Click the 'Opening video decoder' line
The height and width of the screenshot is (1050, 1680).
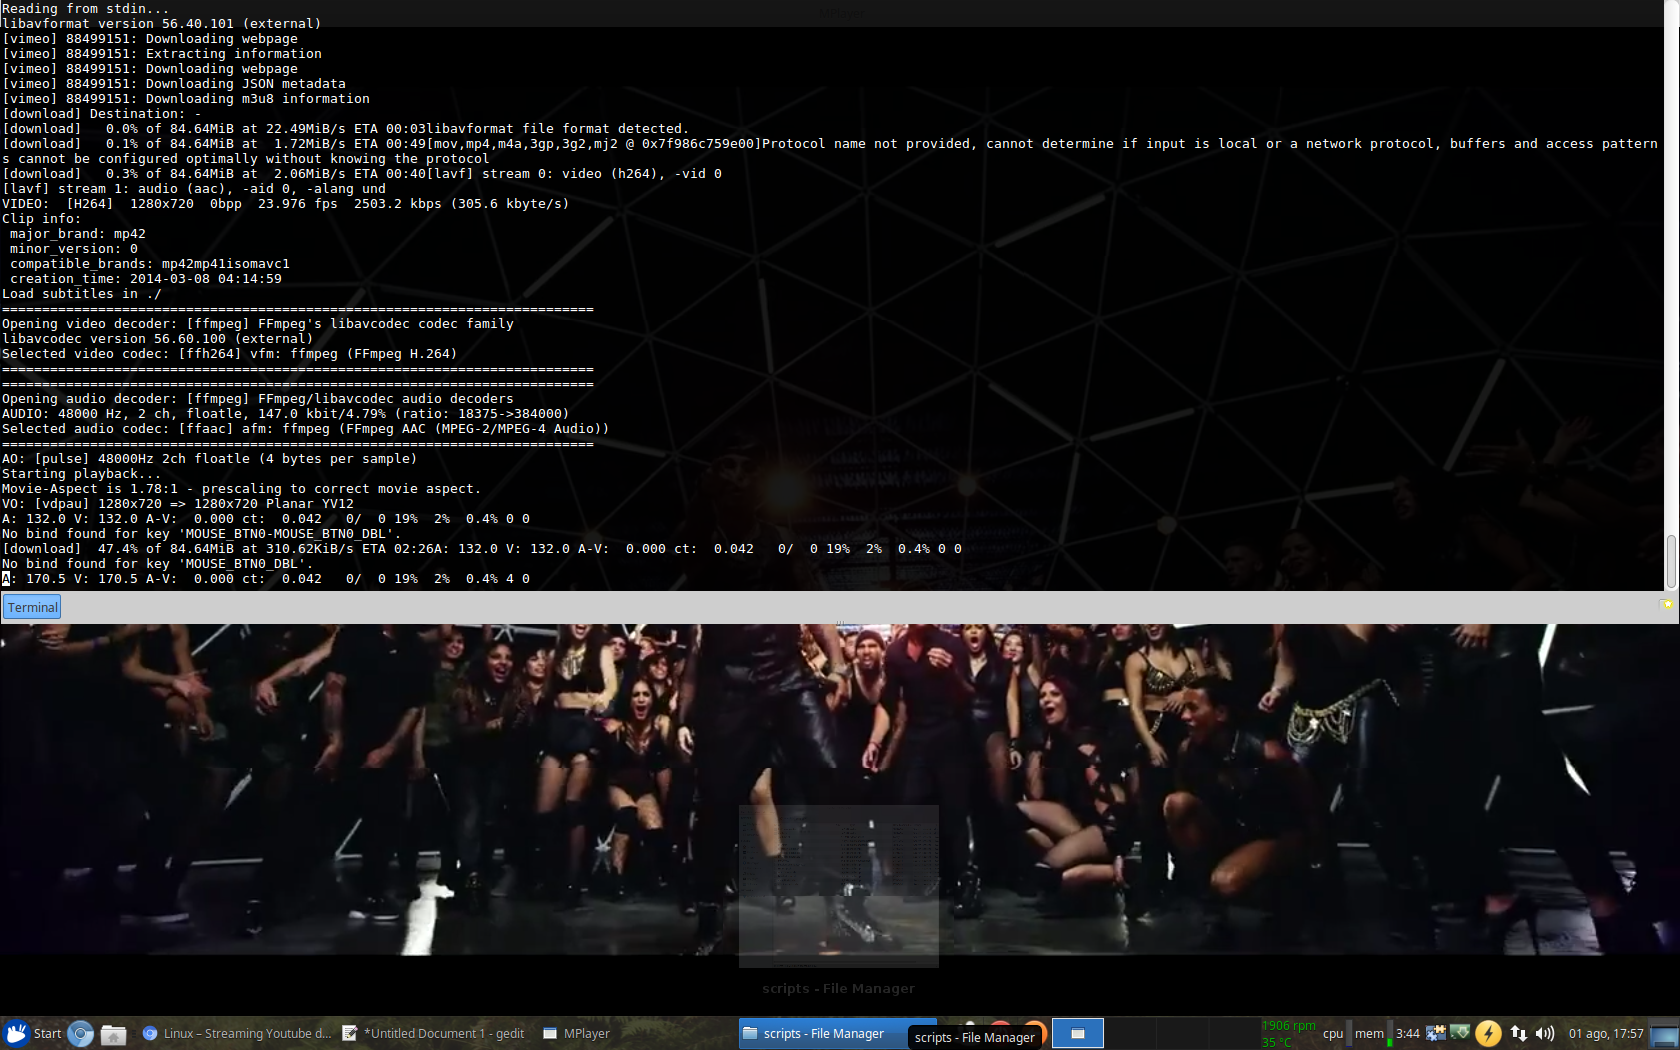coord(258,324)
